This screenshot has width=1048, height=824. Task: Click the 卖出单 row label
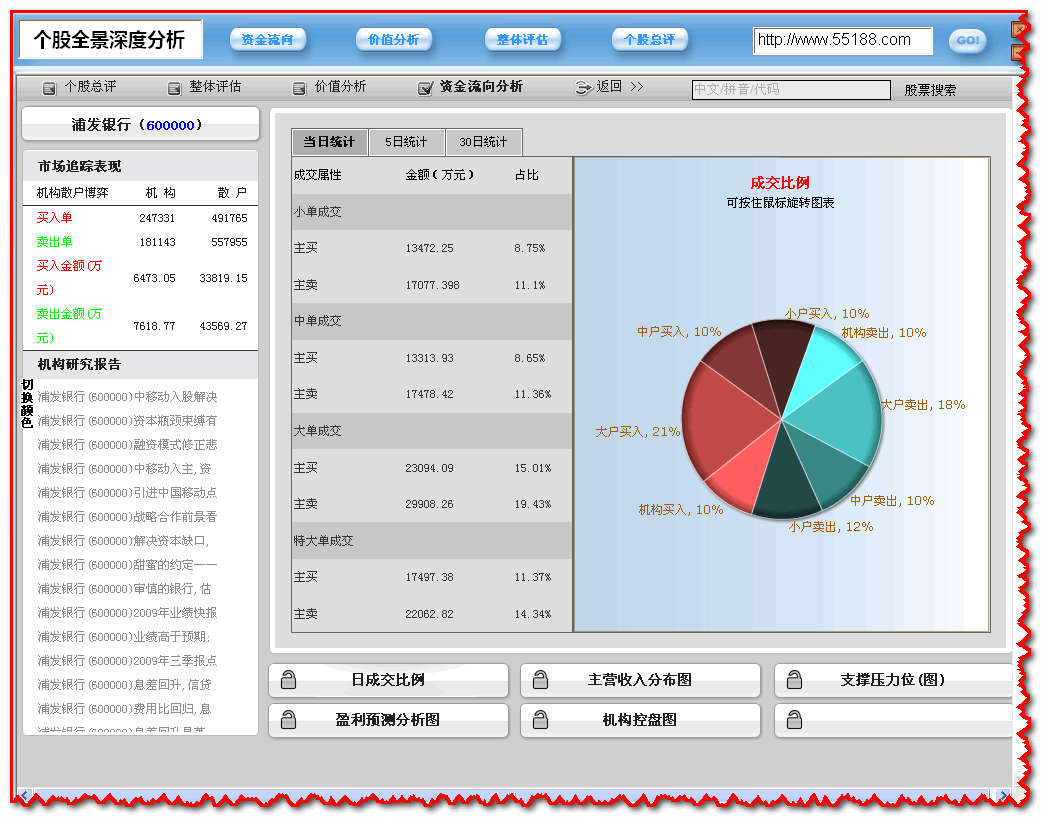[55, 242]
